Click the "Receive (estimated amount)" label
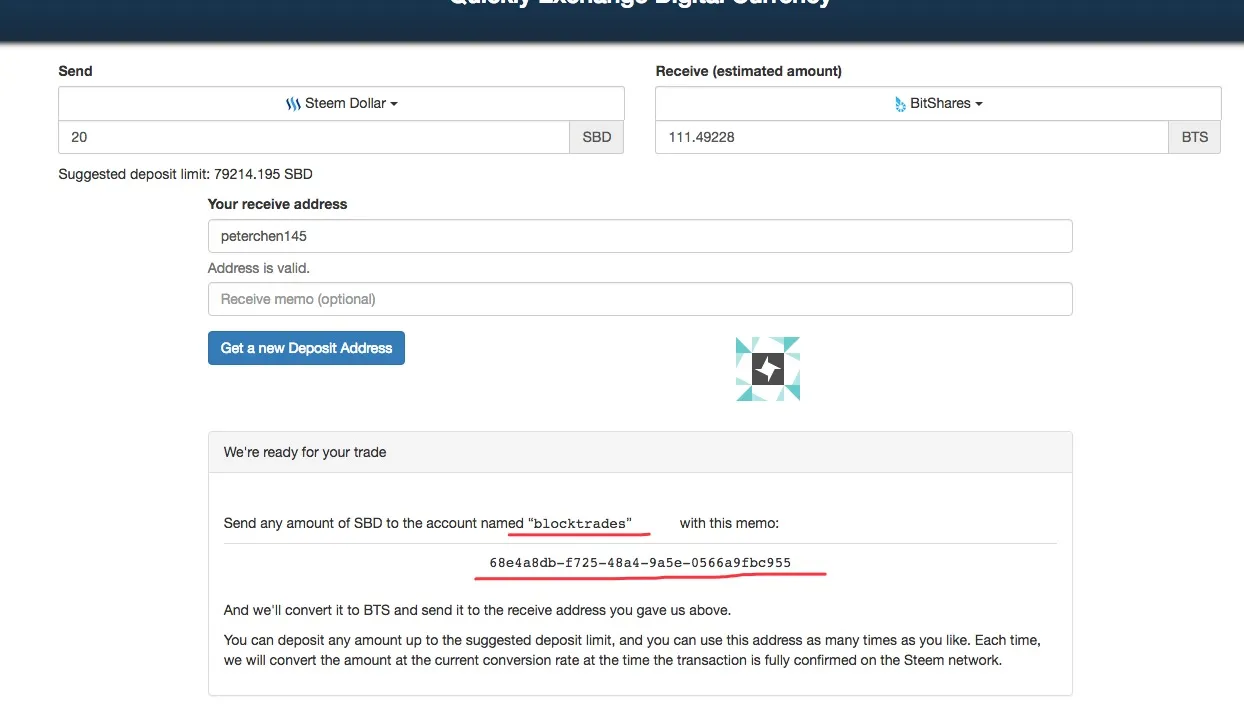The image size is (1244, 706). pyautogui.click(x=749, y=71)
